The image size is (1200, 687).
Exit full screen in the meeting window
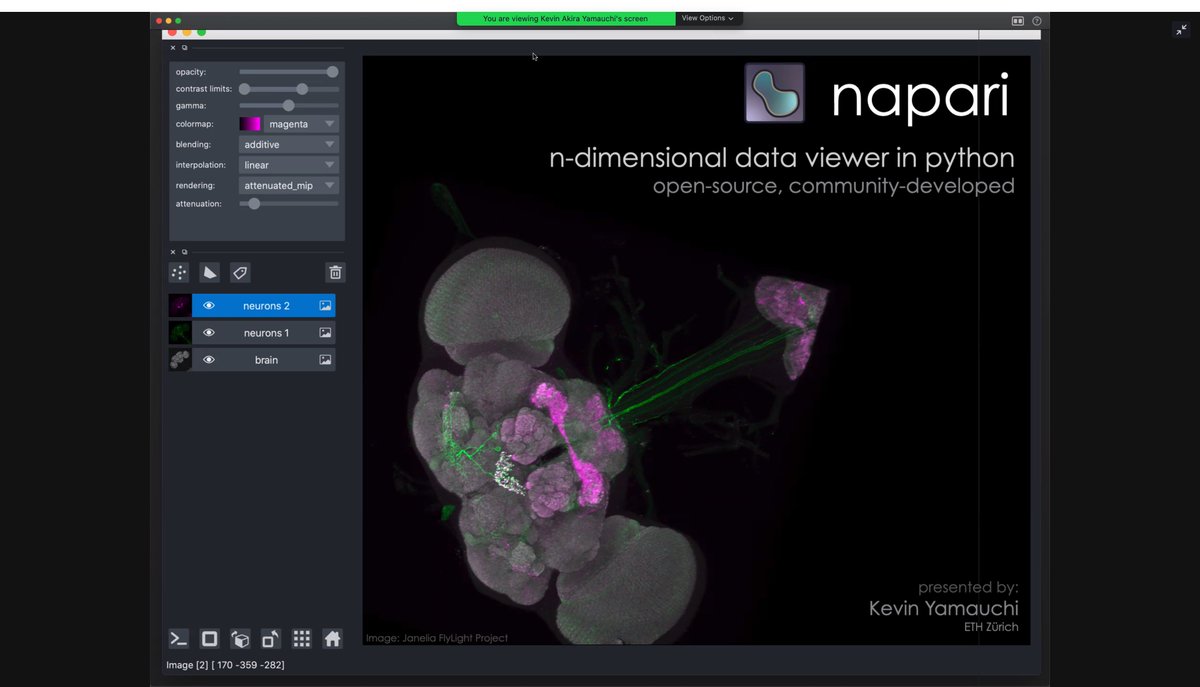point(1181,30)
